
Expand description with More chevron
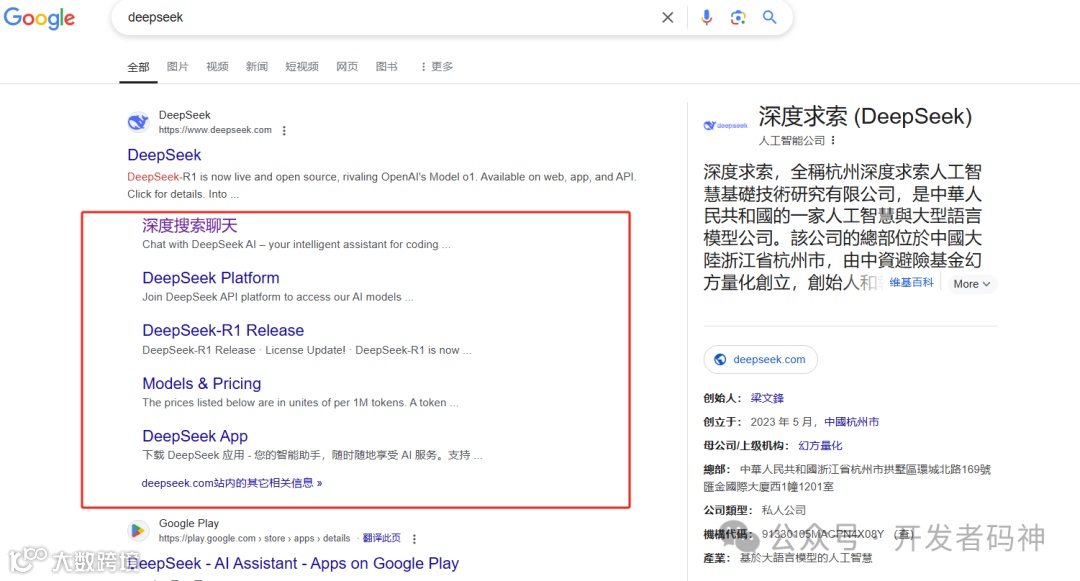pyautogui.click(x=972, y=284)
